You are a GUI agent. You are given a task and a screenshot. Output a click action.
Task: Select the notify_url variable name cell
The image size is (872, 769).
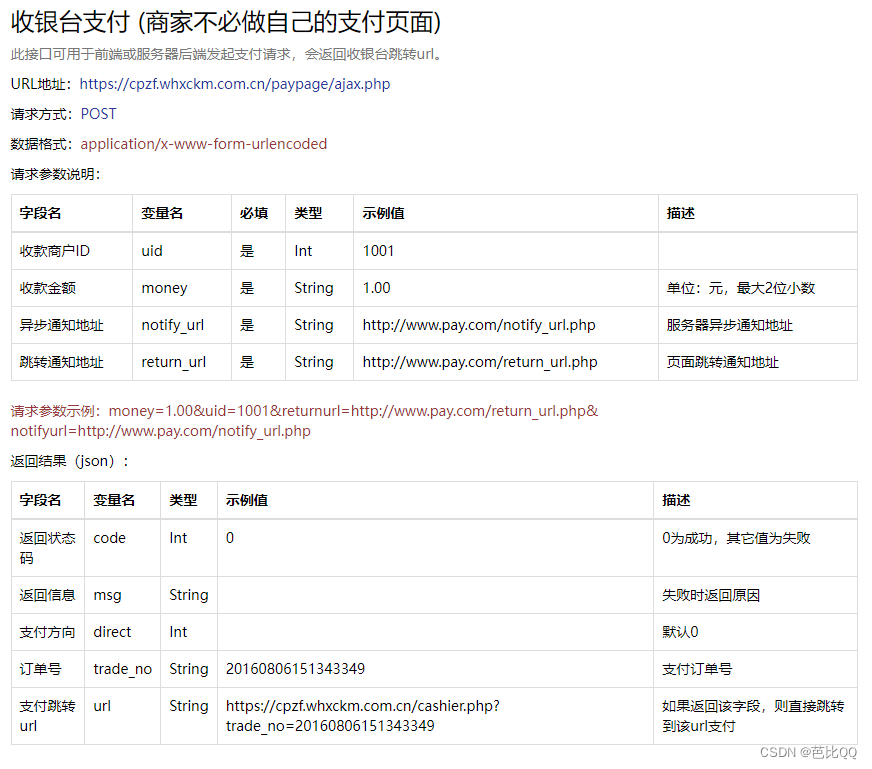(x=182, y=325)
